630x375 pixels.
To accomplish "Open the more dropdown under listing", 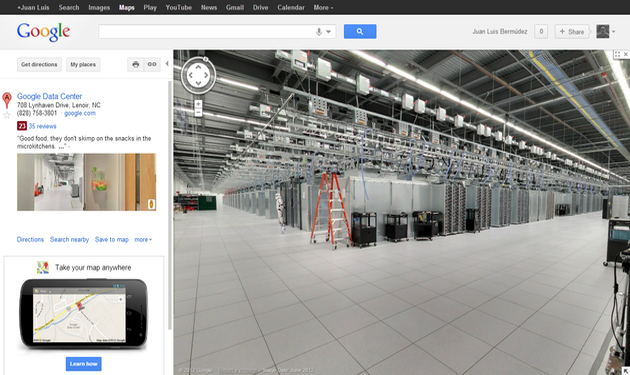I will 143,240.
